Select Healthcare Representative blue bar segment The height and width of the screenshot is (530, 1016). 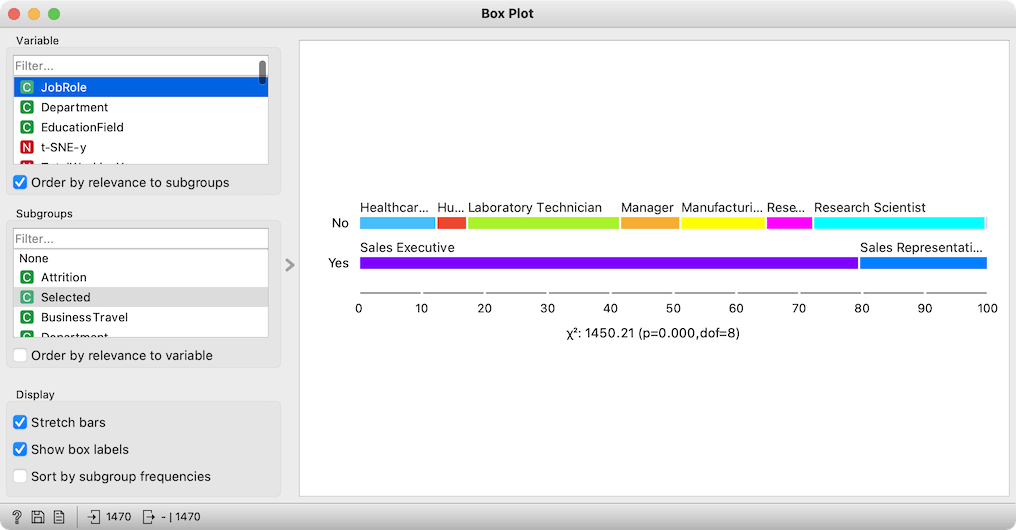pos(397,223)
